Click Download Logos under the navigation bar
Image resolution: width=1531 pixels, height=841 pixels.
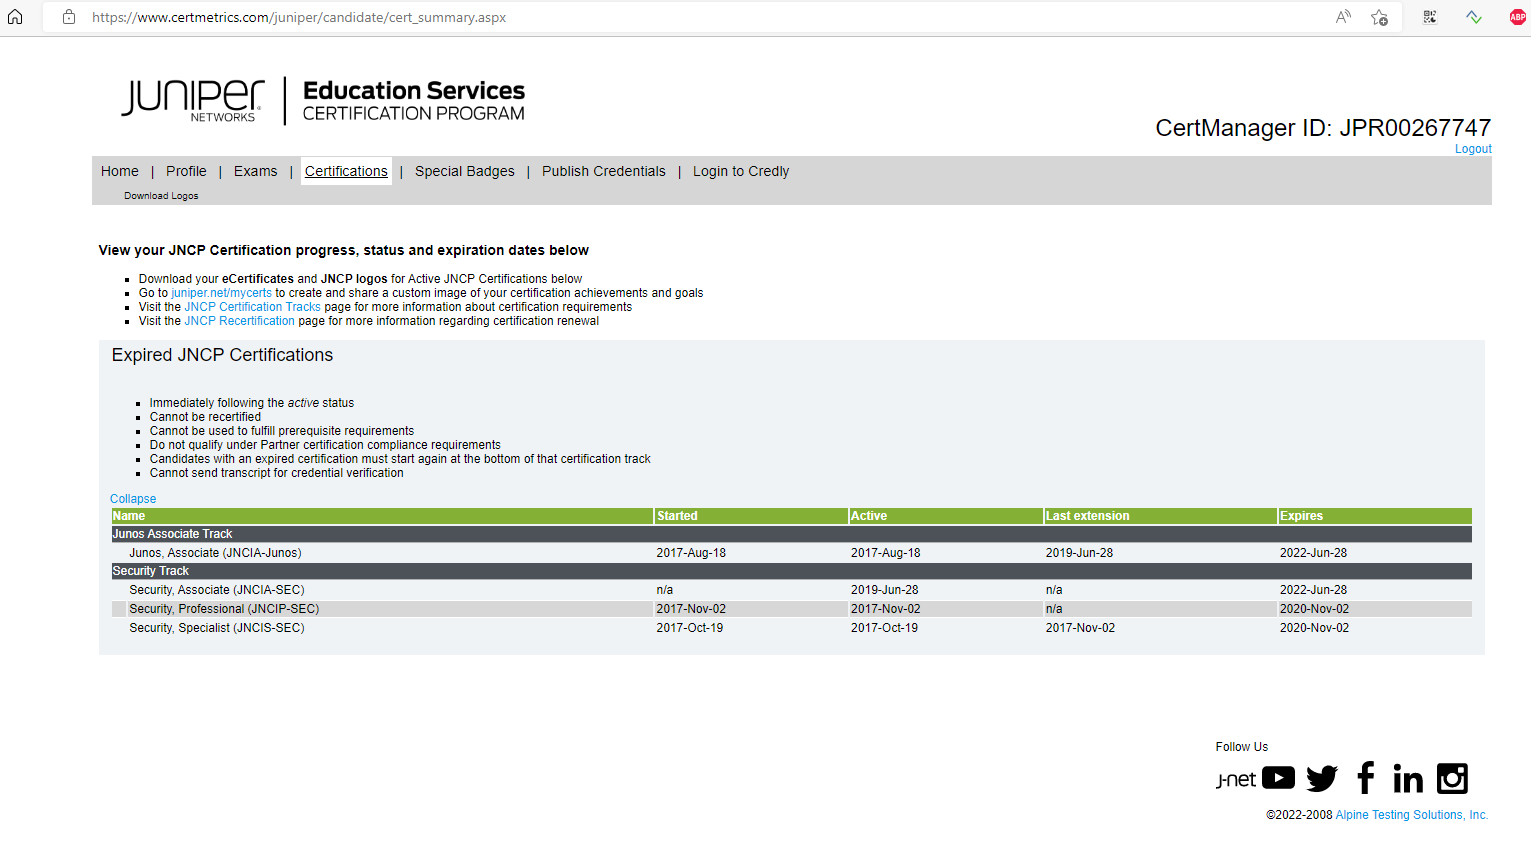(x=161, y=196)
